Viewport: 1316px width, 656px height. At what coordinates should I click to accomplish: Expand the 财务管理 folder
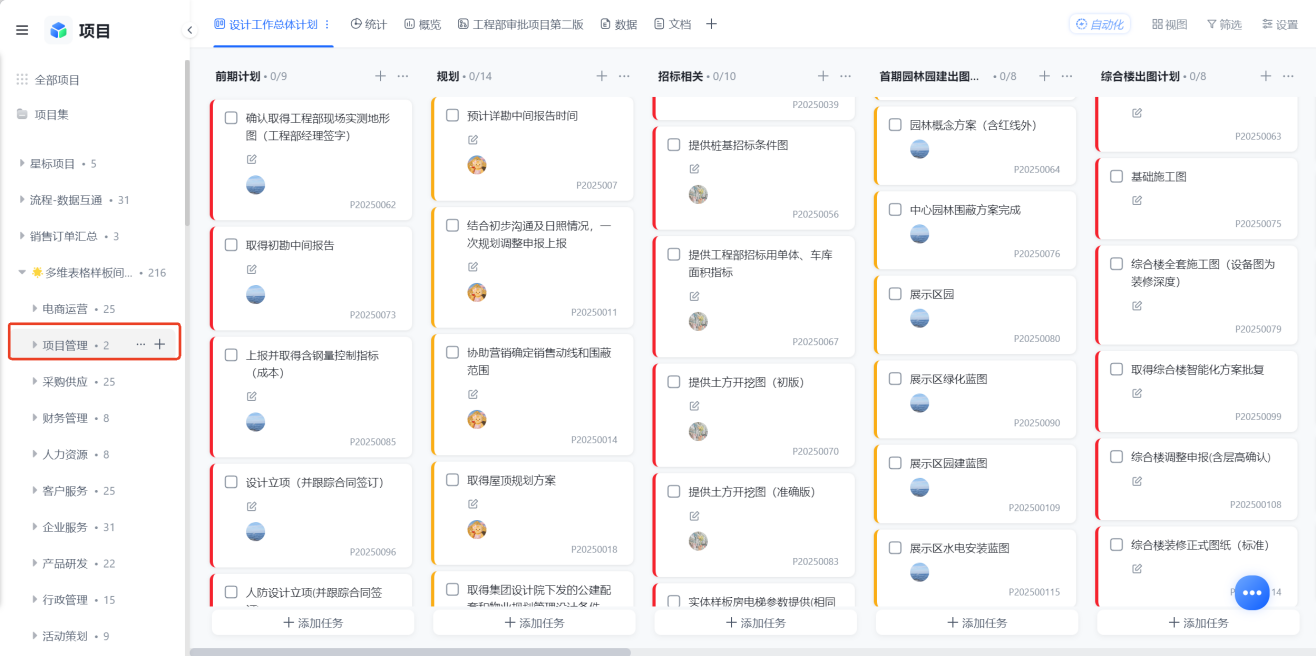click(35, 418)
